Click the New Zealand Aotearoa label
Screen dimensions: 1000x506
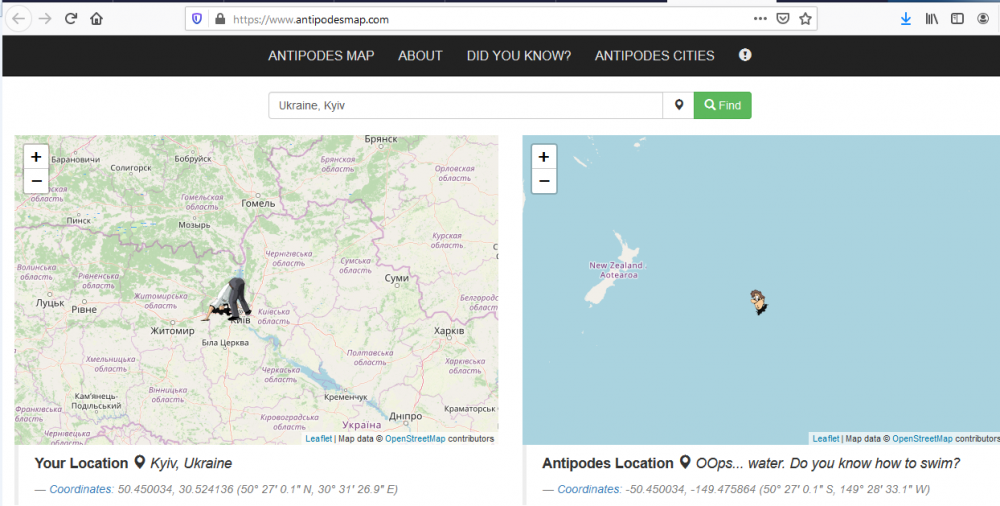(617, 270)
